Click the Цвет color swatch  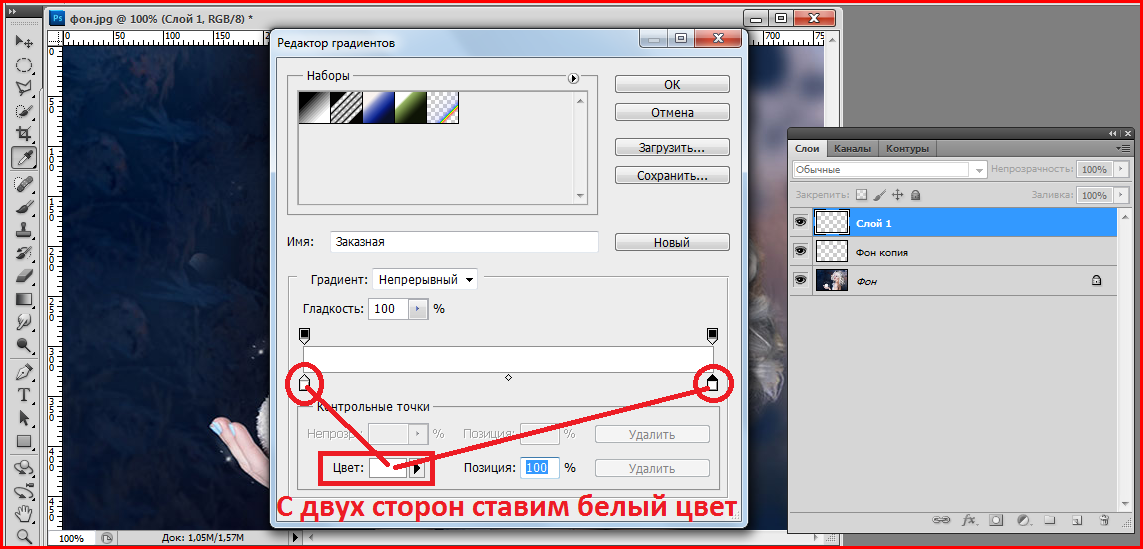pos(389,468)
